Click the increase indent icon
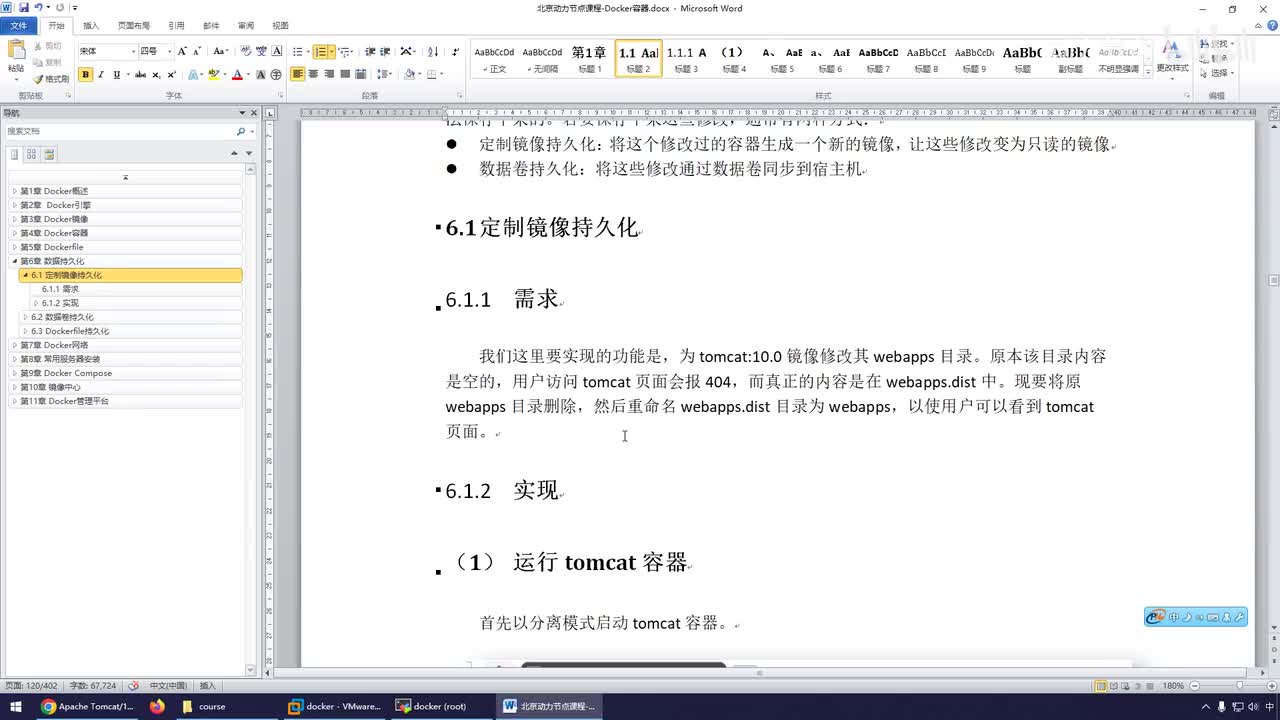This screenshot has width=1280, height=720. [x=385, y=51]
